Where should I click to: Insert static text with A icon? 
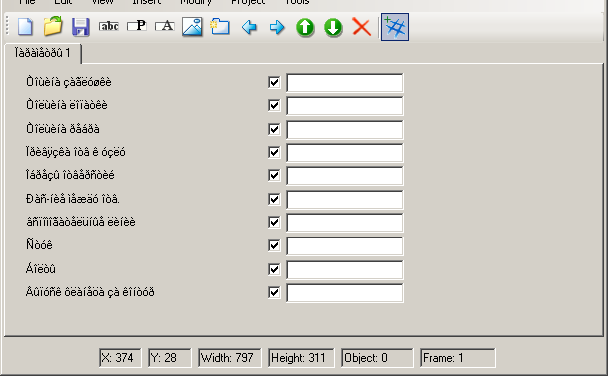165,26
